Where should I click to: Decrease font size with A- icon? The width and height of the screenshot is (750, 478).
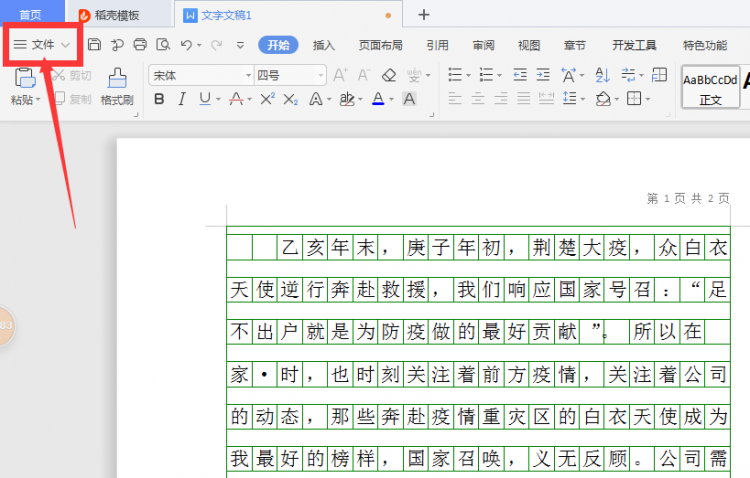(x=364, y=75)
